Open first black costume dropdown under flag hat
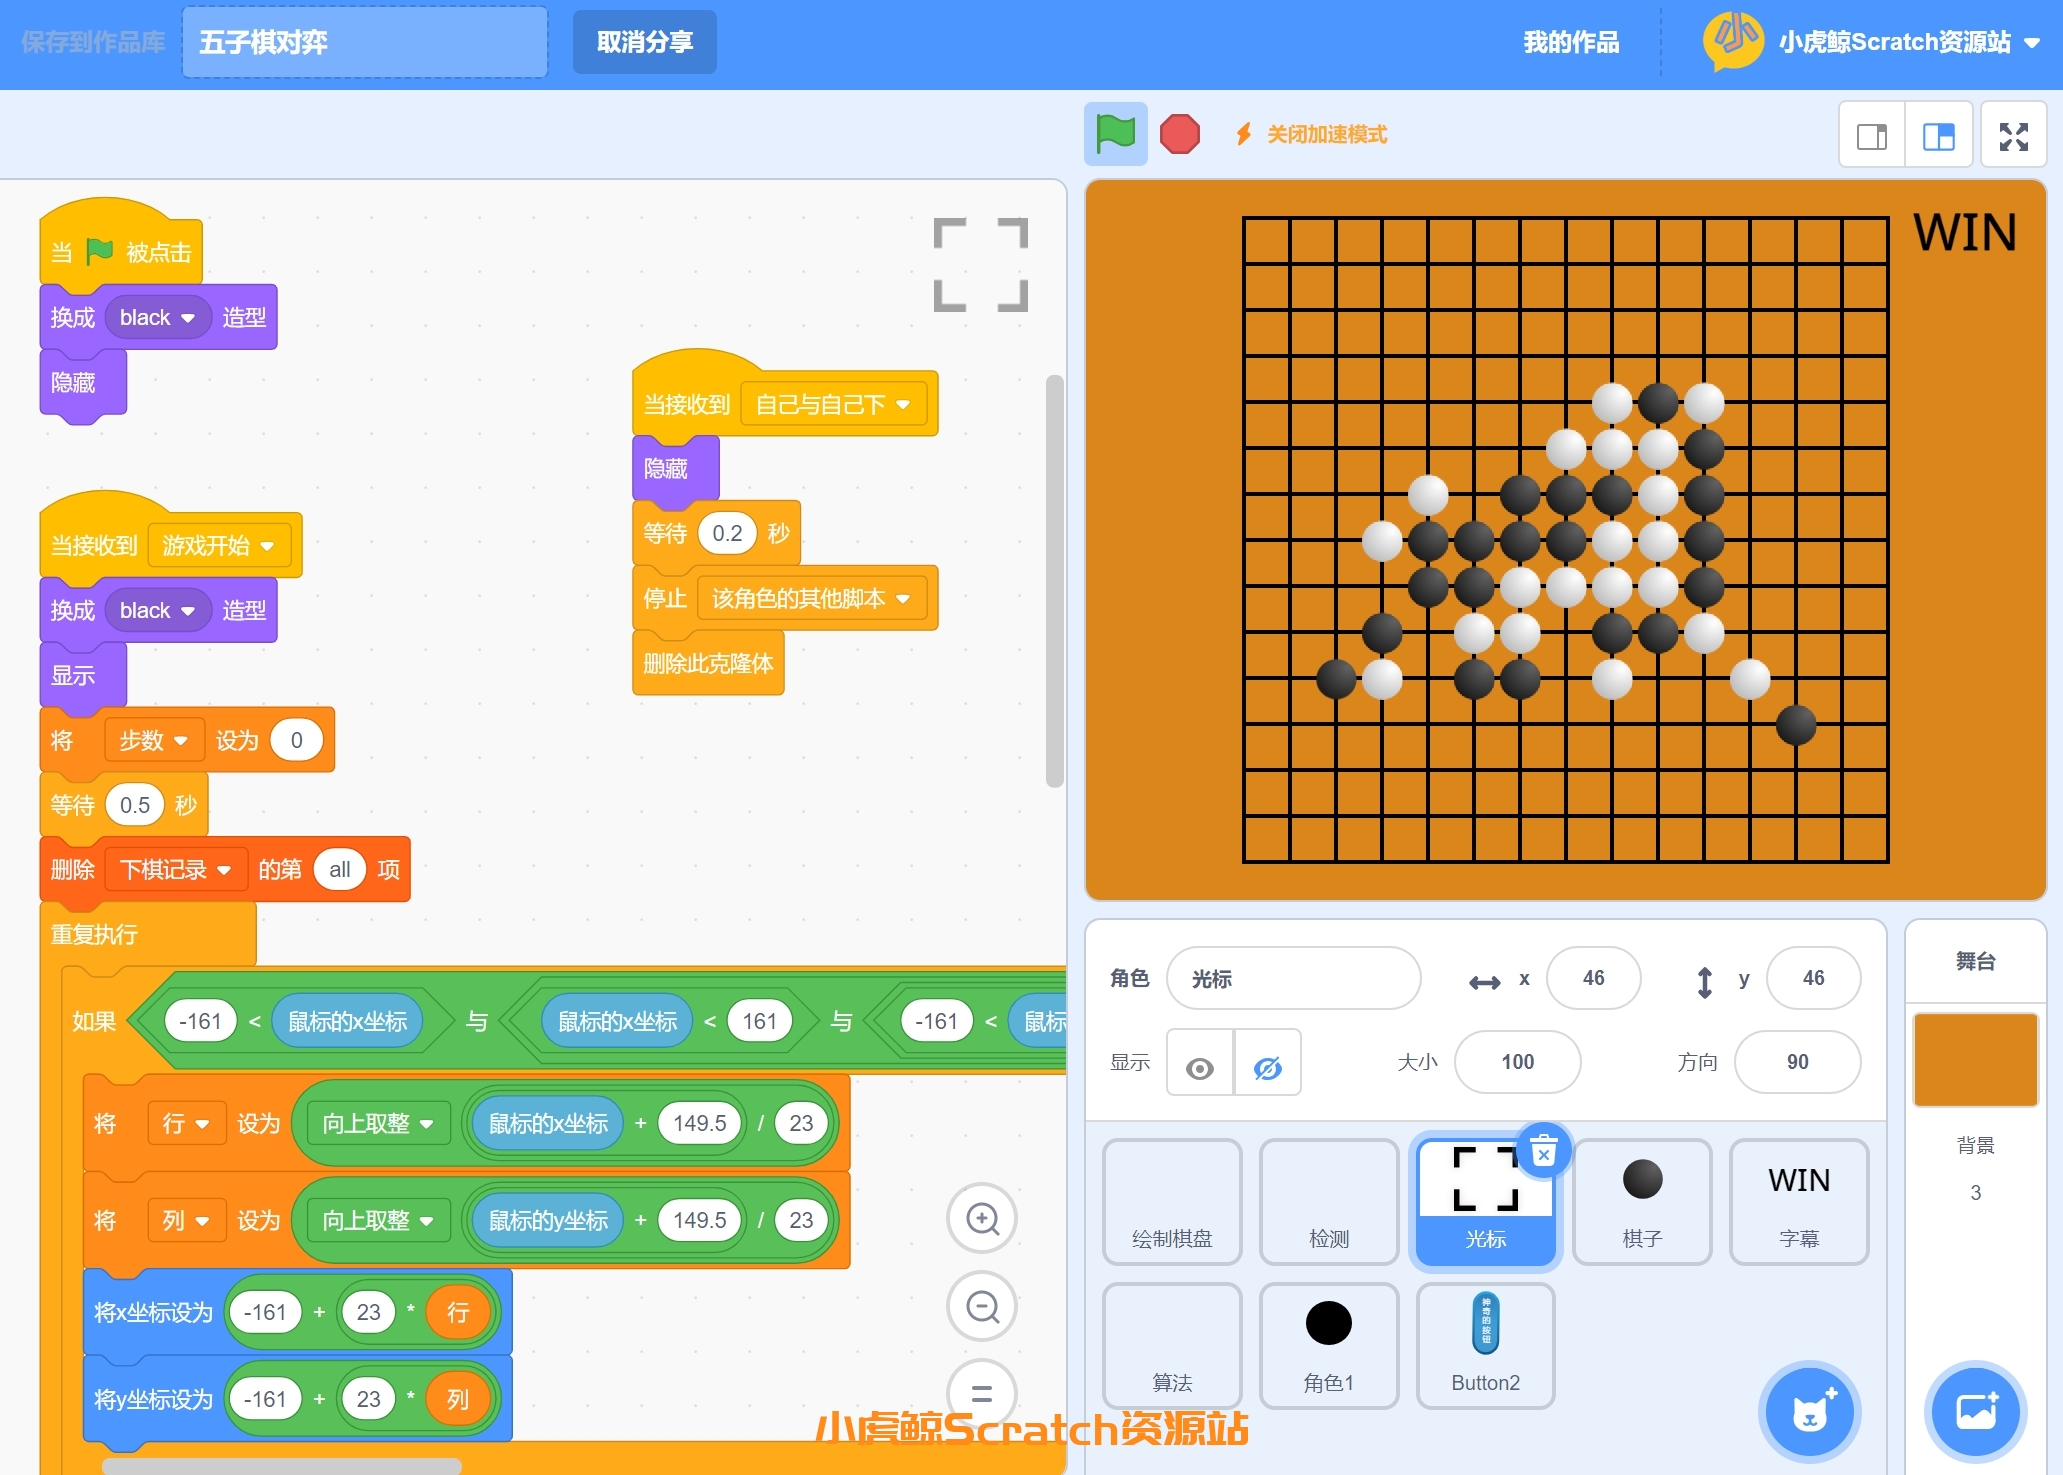 (158, 317)
